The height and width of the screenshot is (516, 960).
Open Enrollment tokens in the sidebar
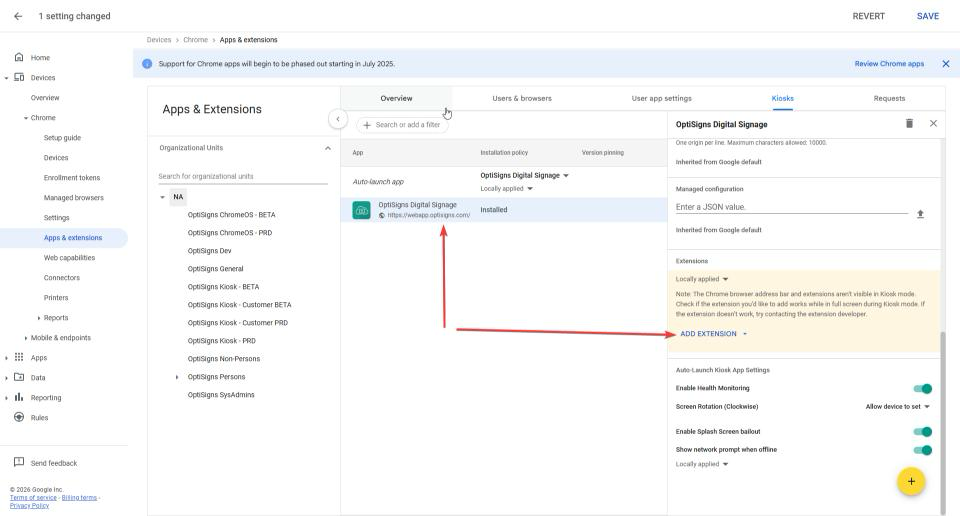tap(72, 178)
